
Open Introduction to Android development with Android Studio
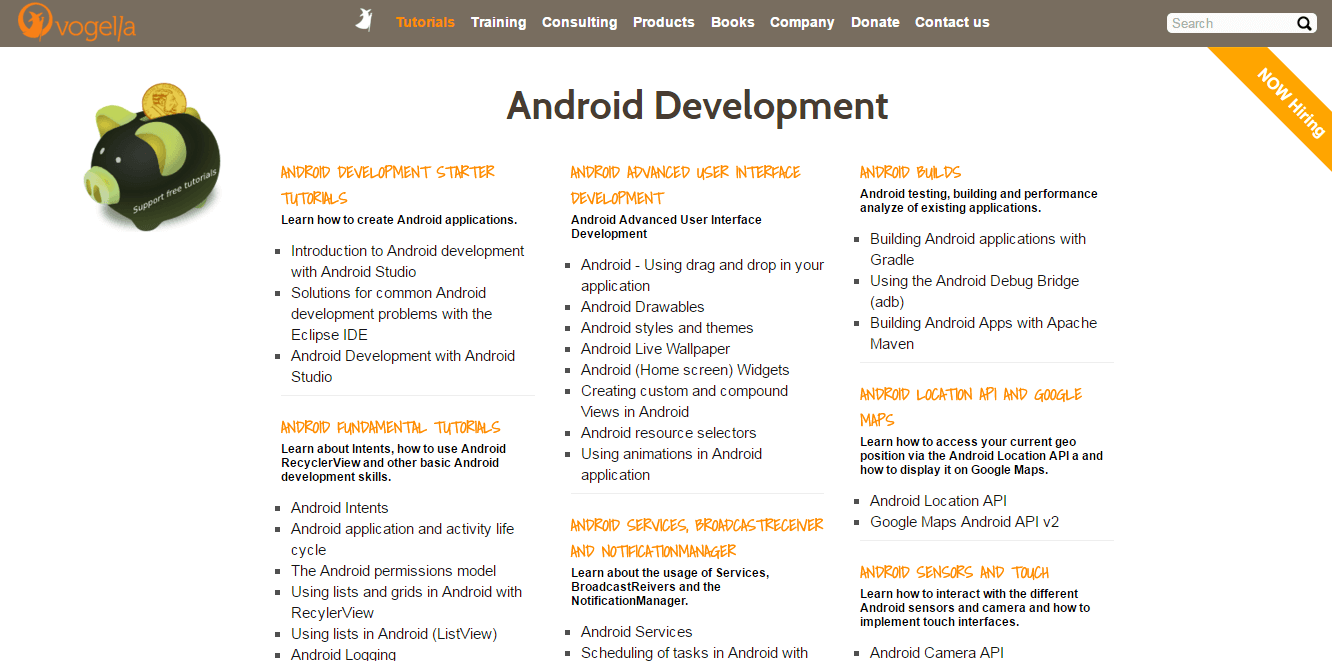coord(408,261)
